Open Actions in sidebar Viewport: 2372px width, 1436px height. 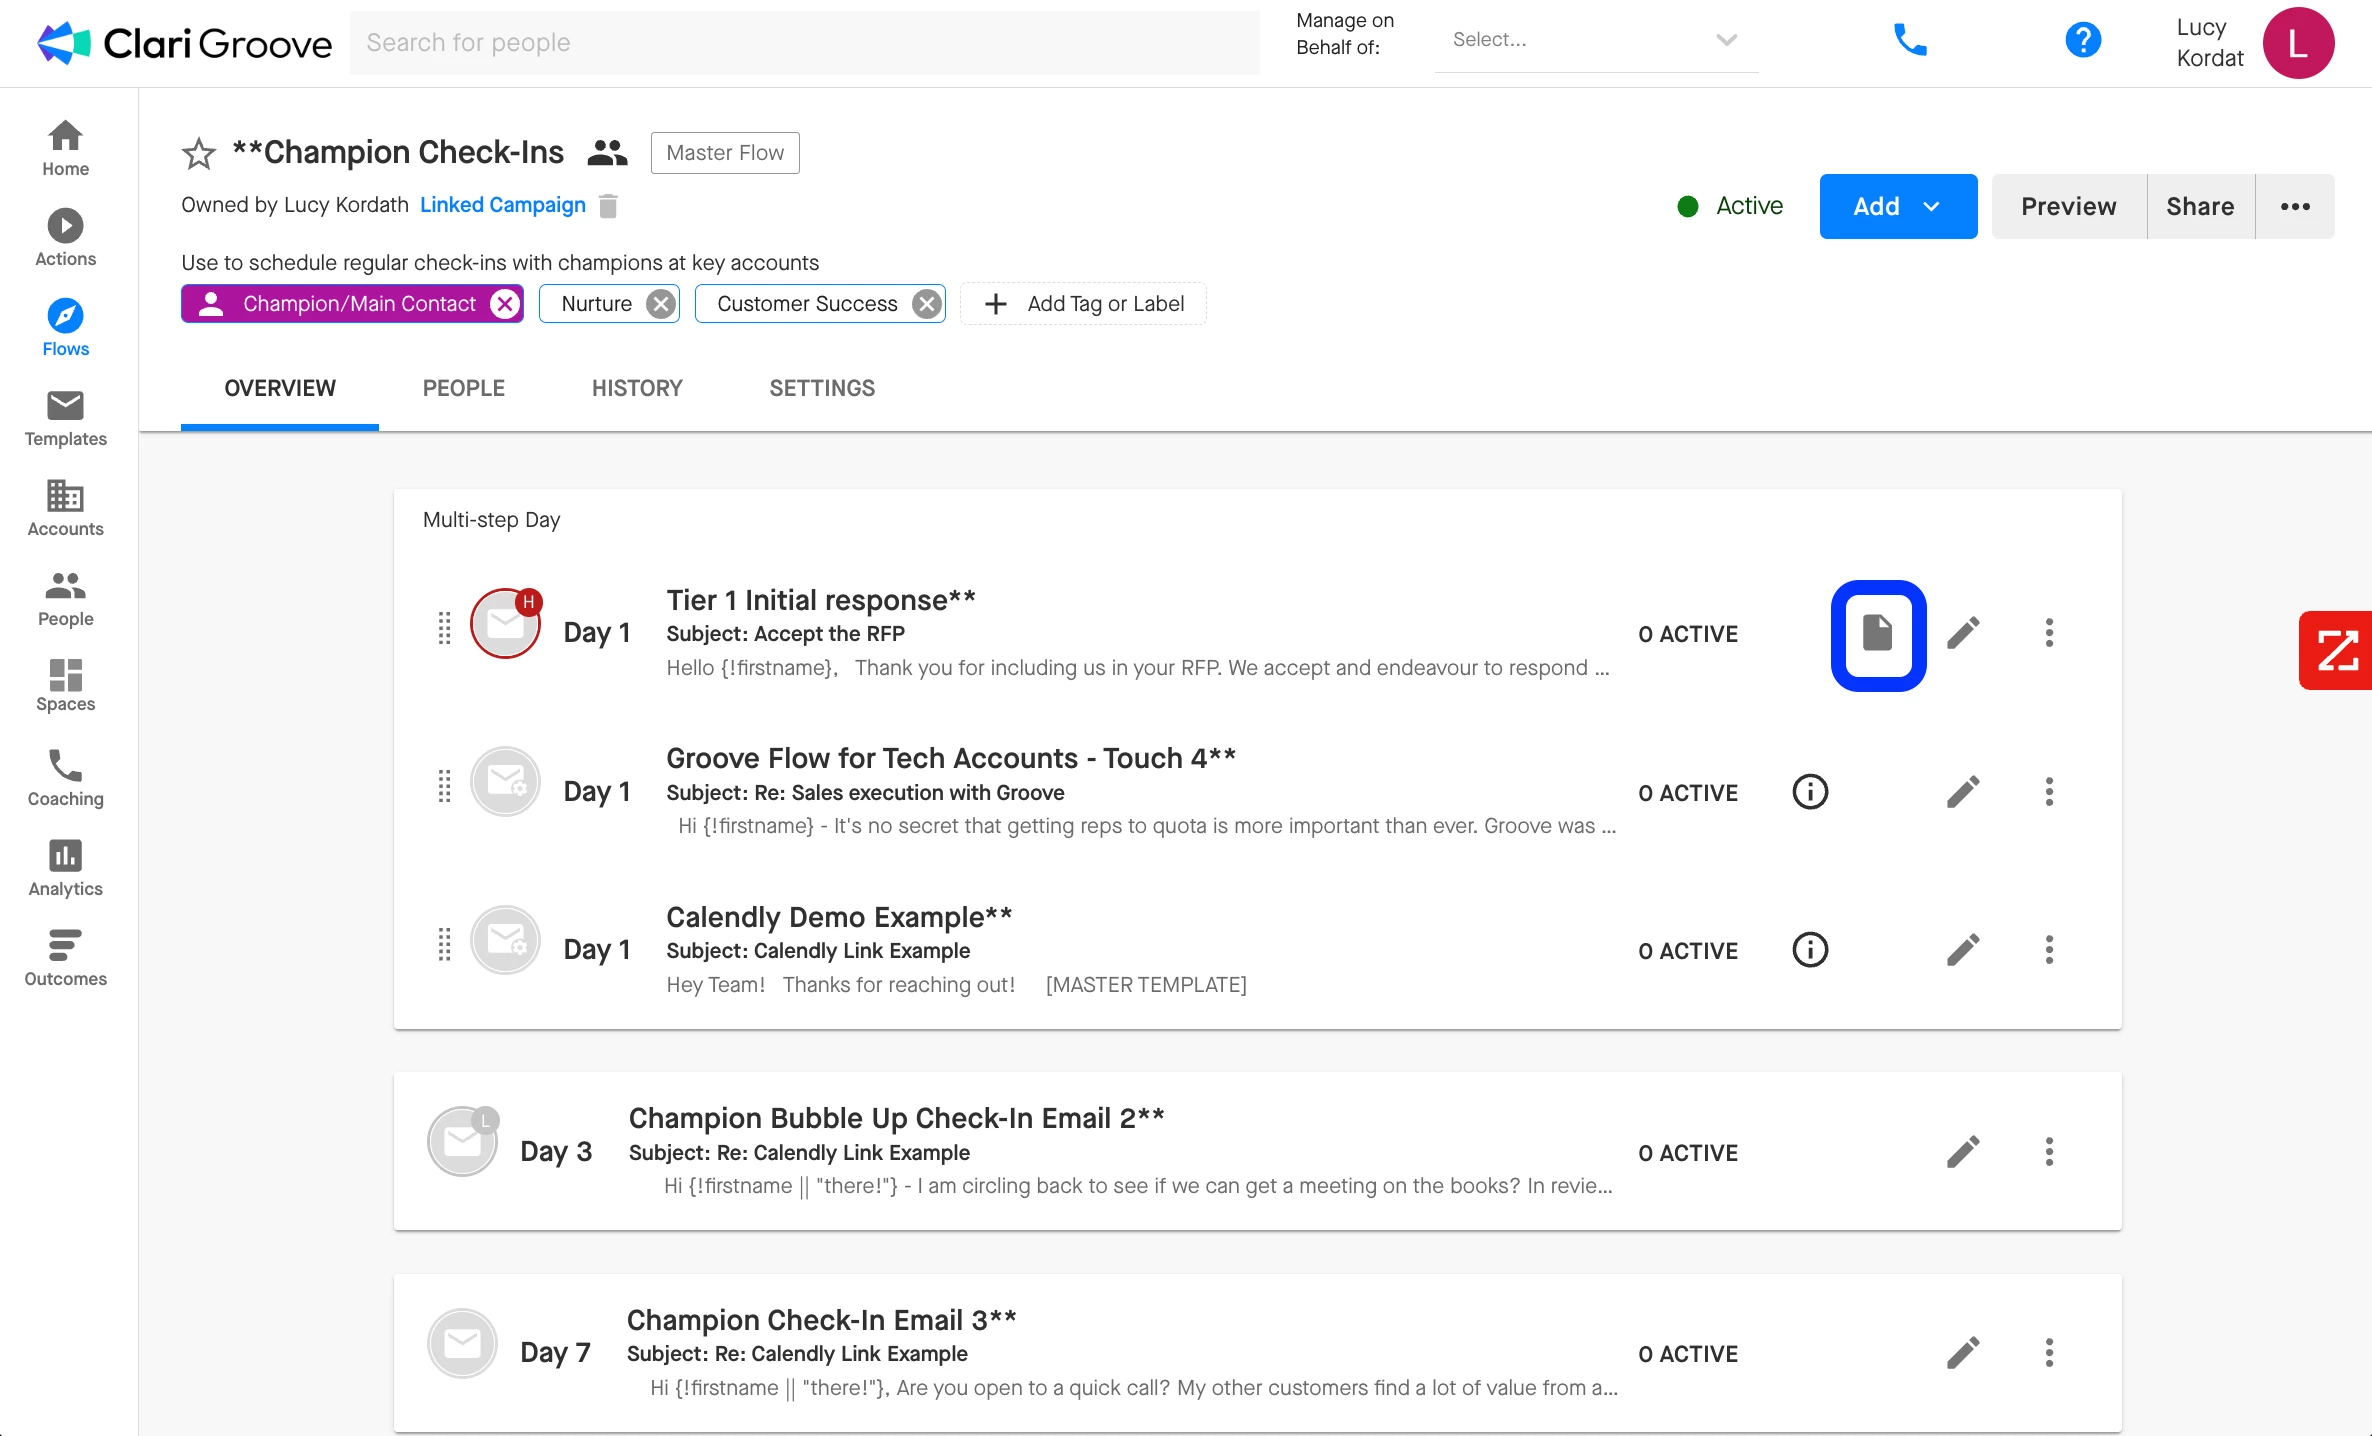click(65, 238)
